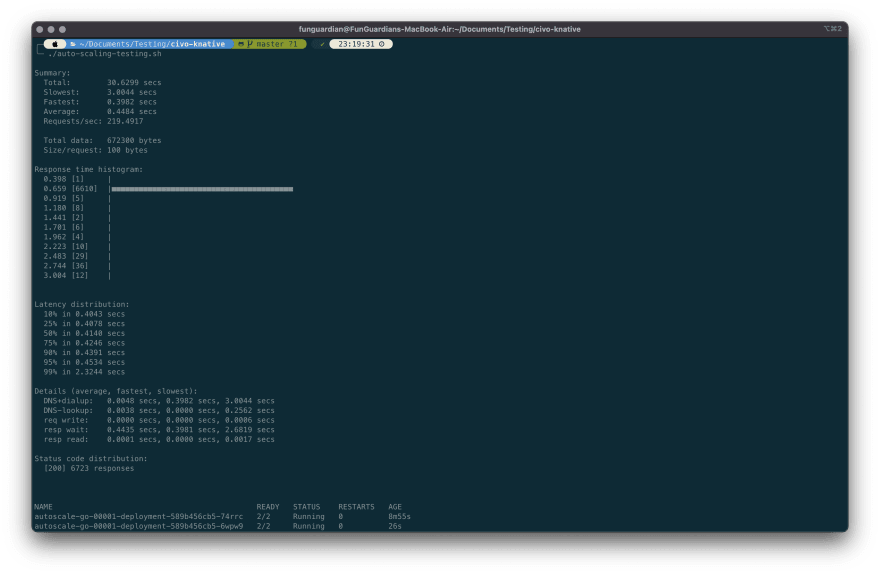This screenshot has height=574, width=880.
Task: Click the Details (average, fastest, slowest) heading
Action: [x=116, y=391]
